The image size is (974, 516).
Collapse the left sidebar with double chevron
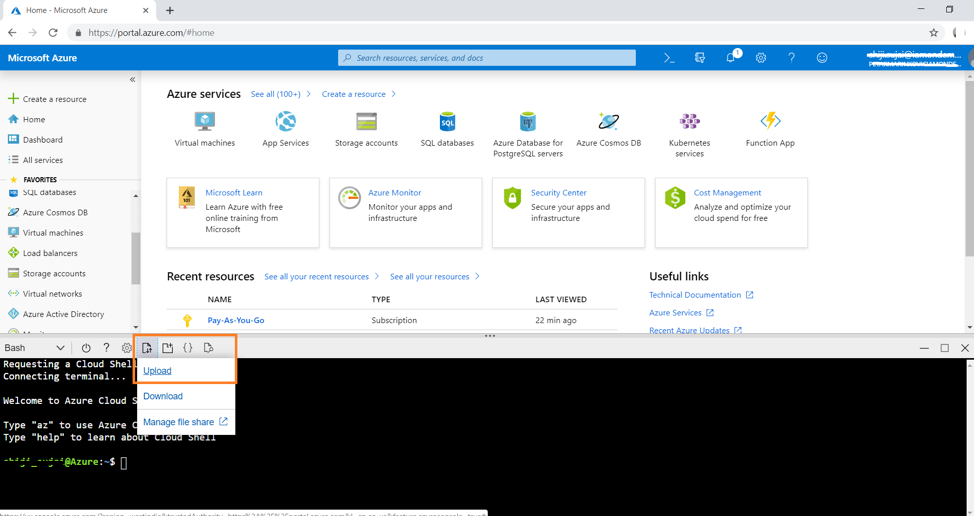[132, 79]
